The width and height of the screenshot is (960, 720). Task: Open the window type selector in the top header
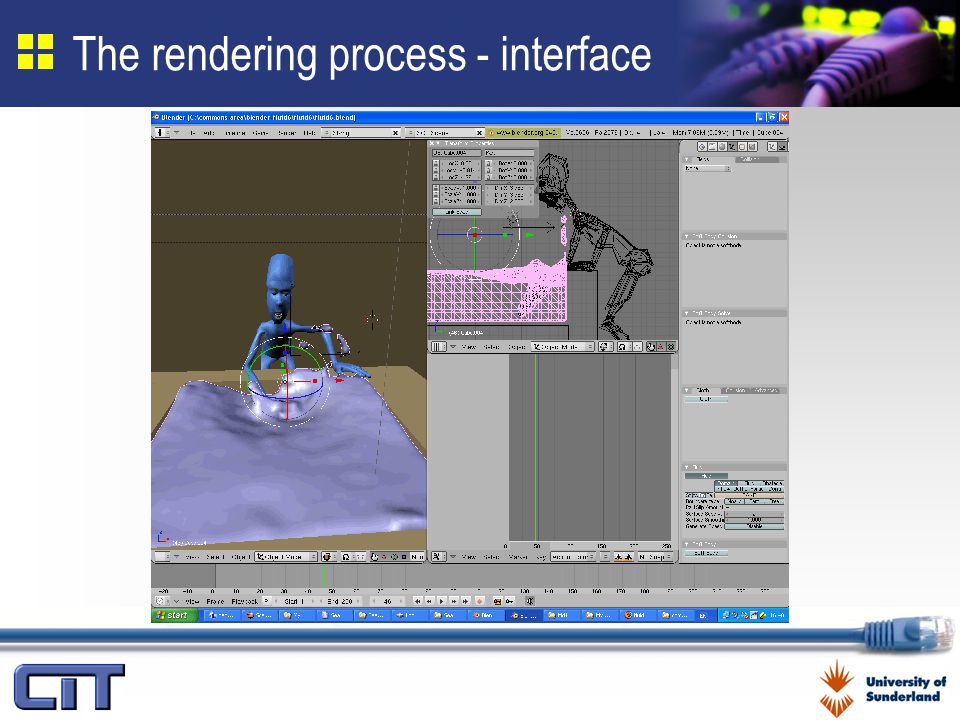(162, 132)
